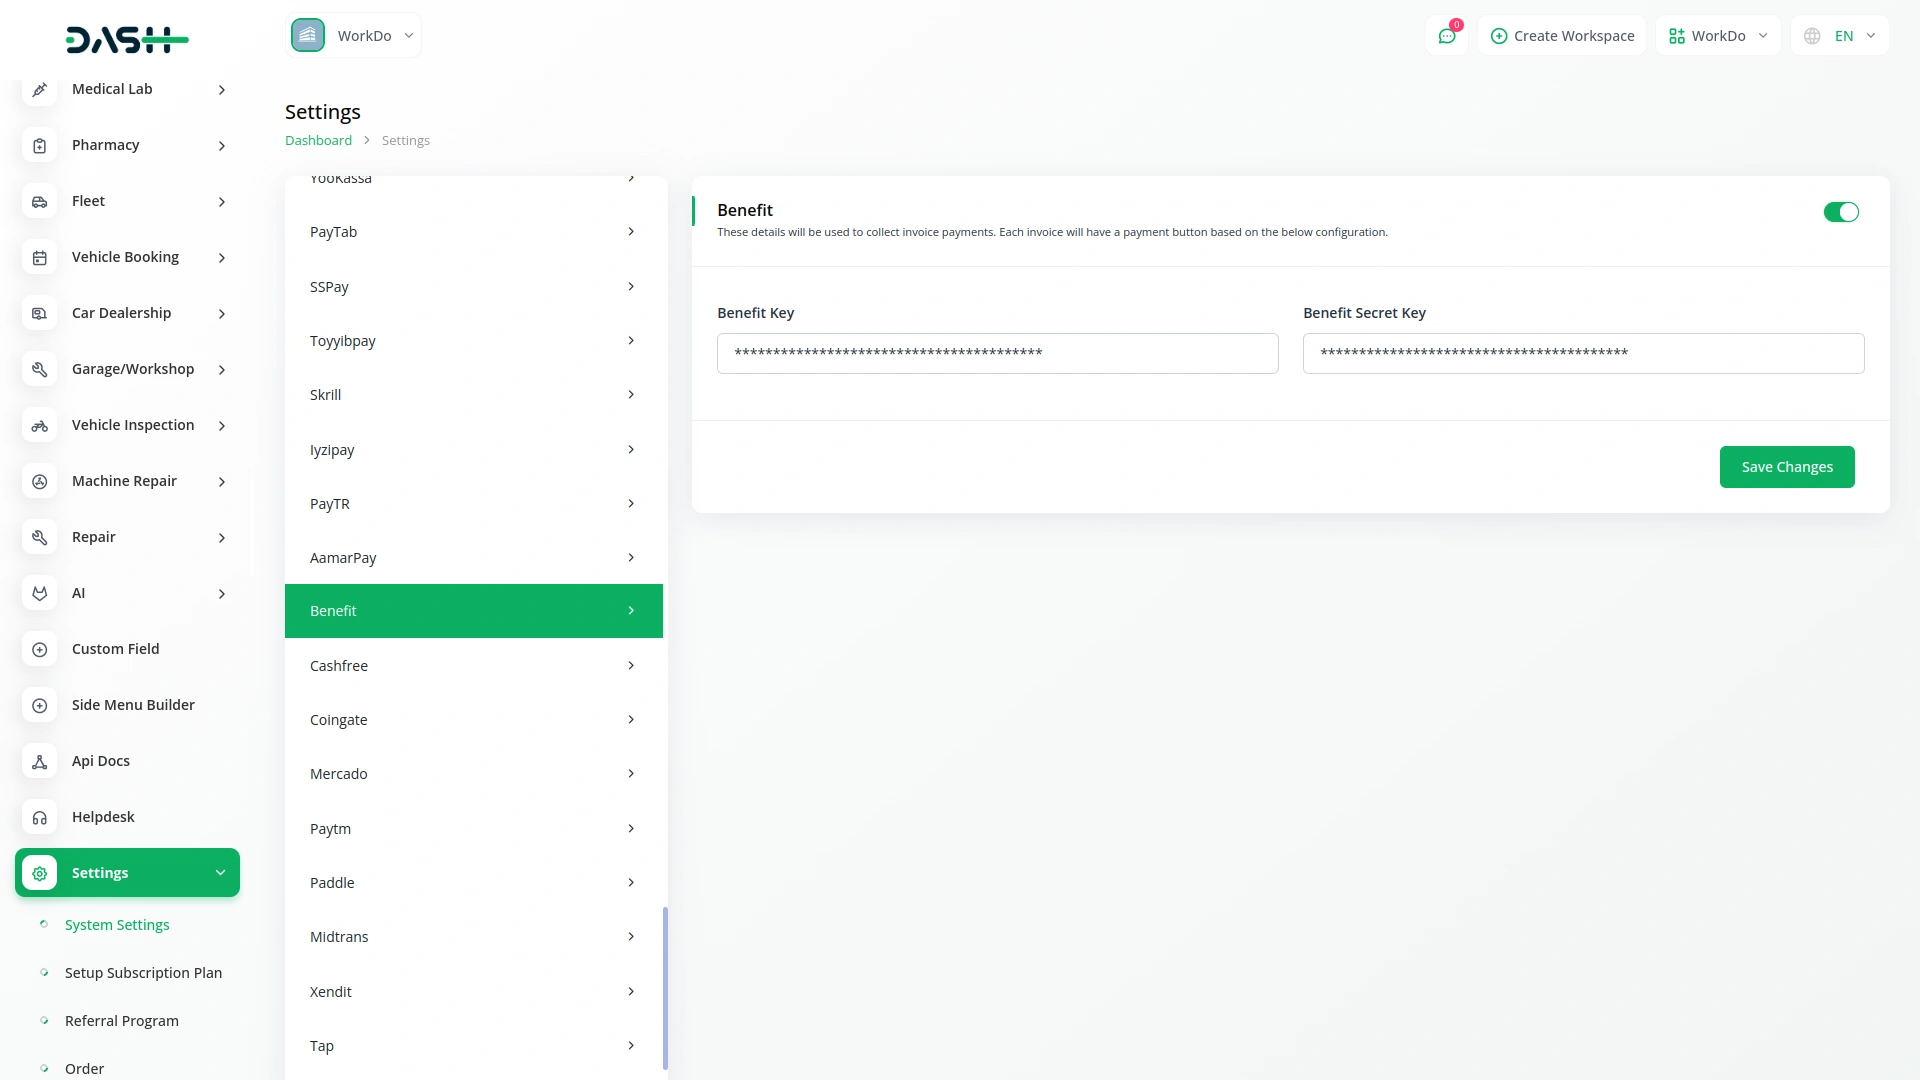Click the Save Changes button

pos(1786,467)
